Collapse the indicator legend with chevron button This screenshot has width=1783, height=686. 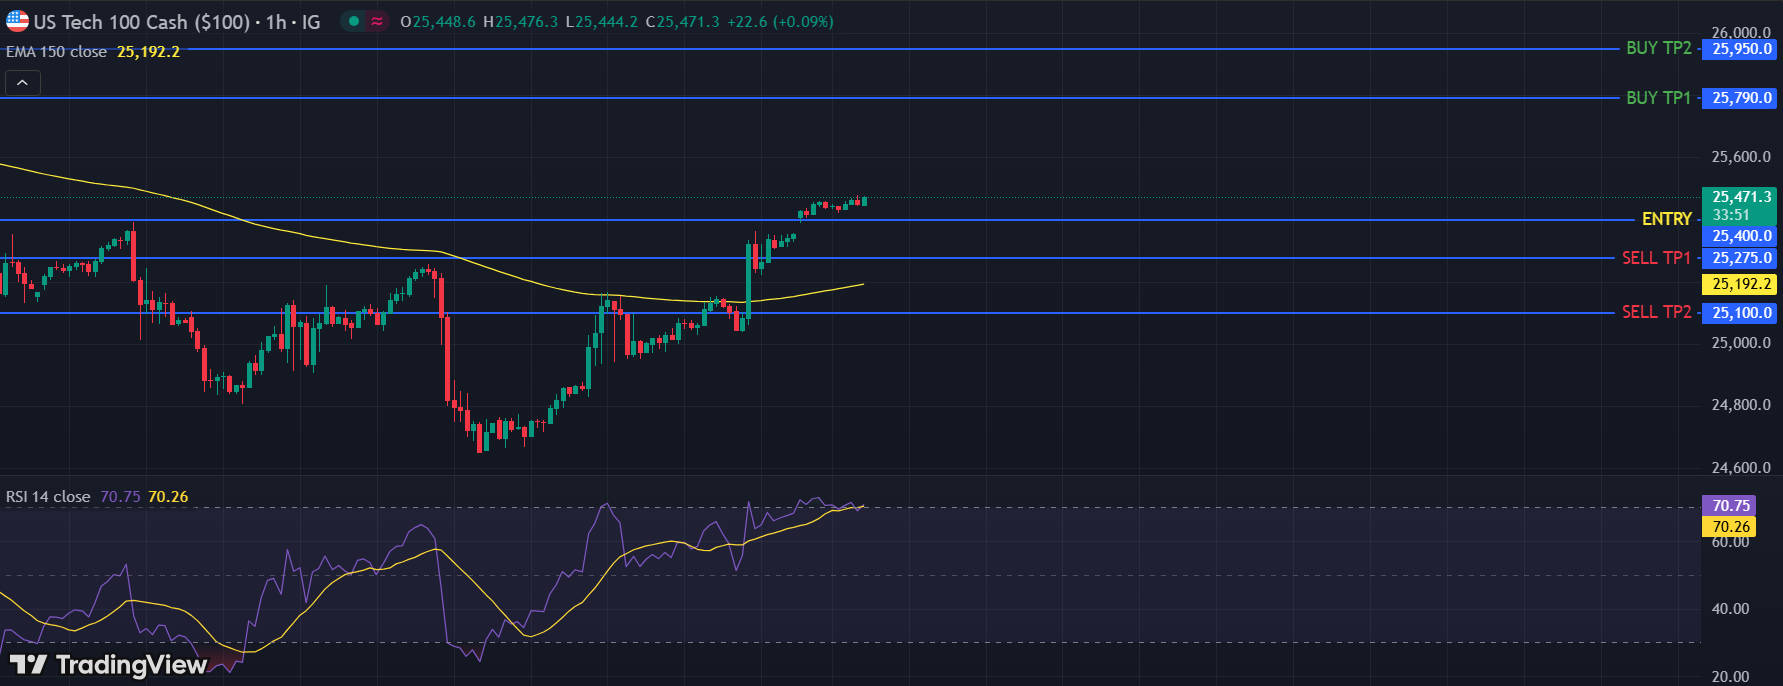pos(22,83)
